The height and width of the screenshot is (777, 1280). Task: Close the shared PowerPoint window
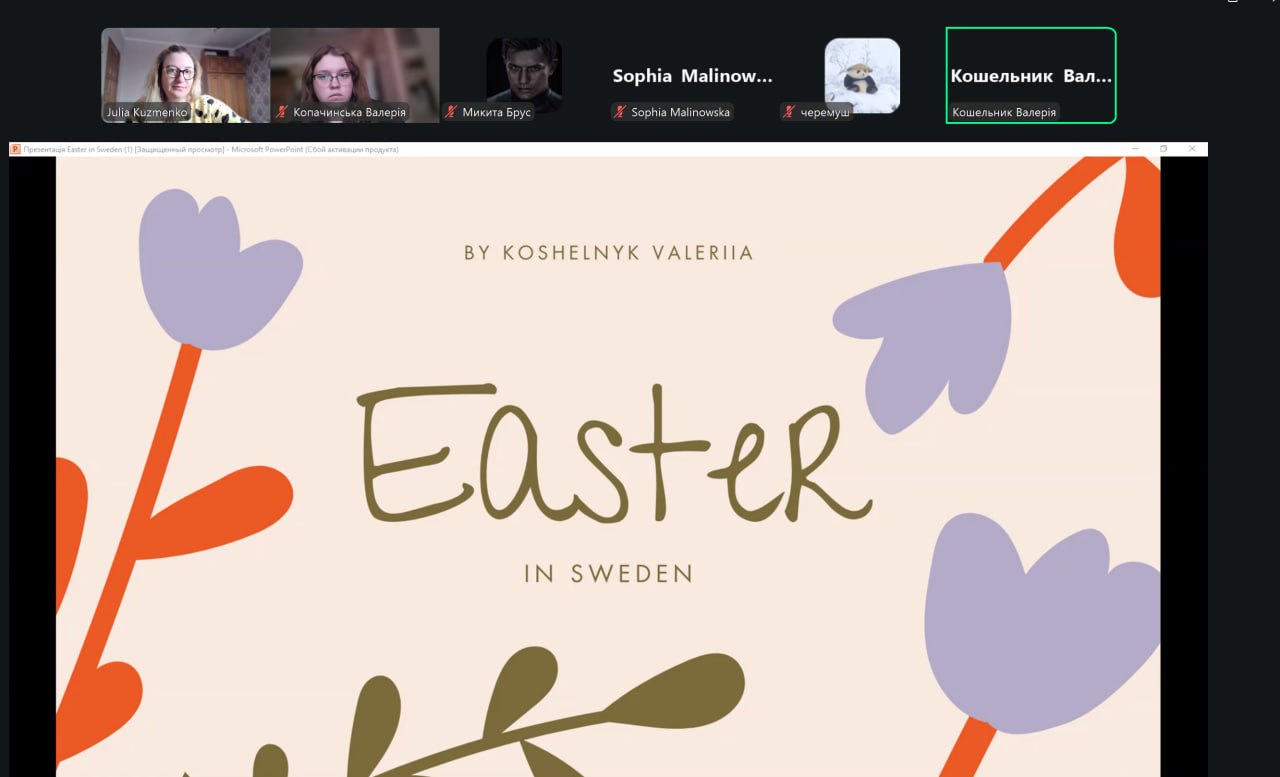pyautogui.click(x=1192, y=149)
